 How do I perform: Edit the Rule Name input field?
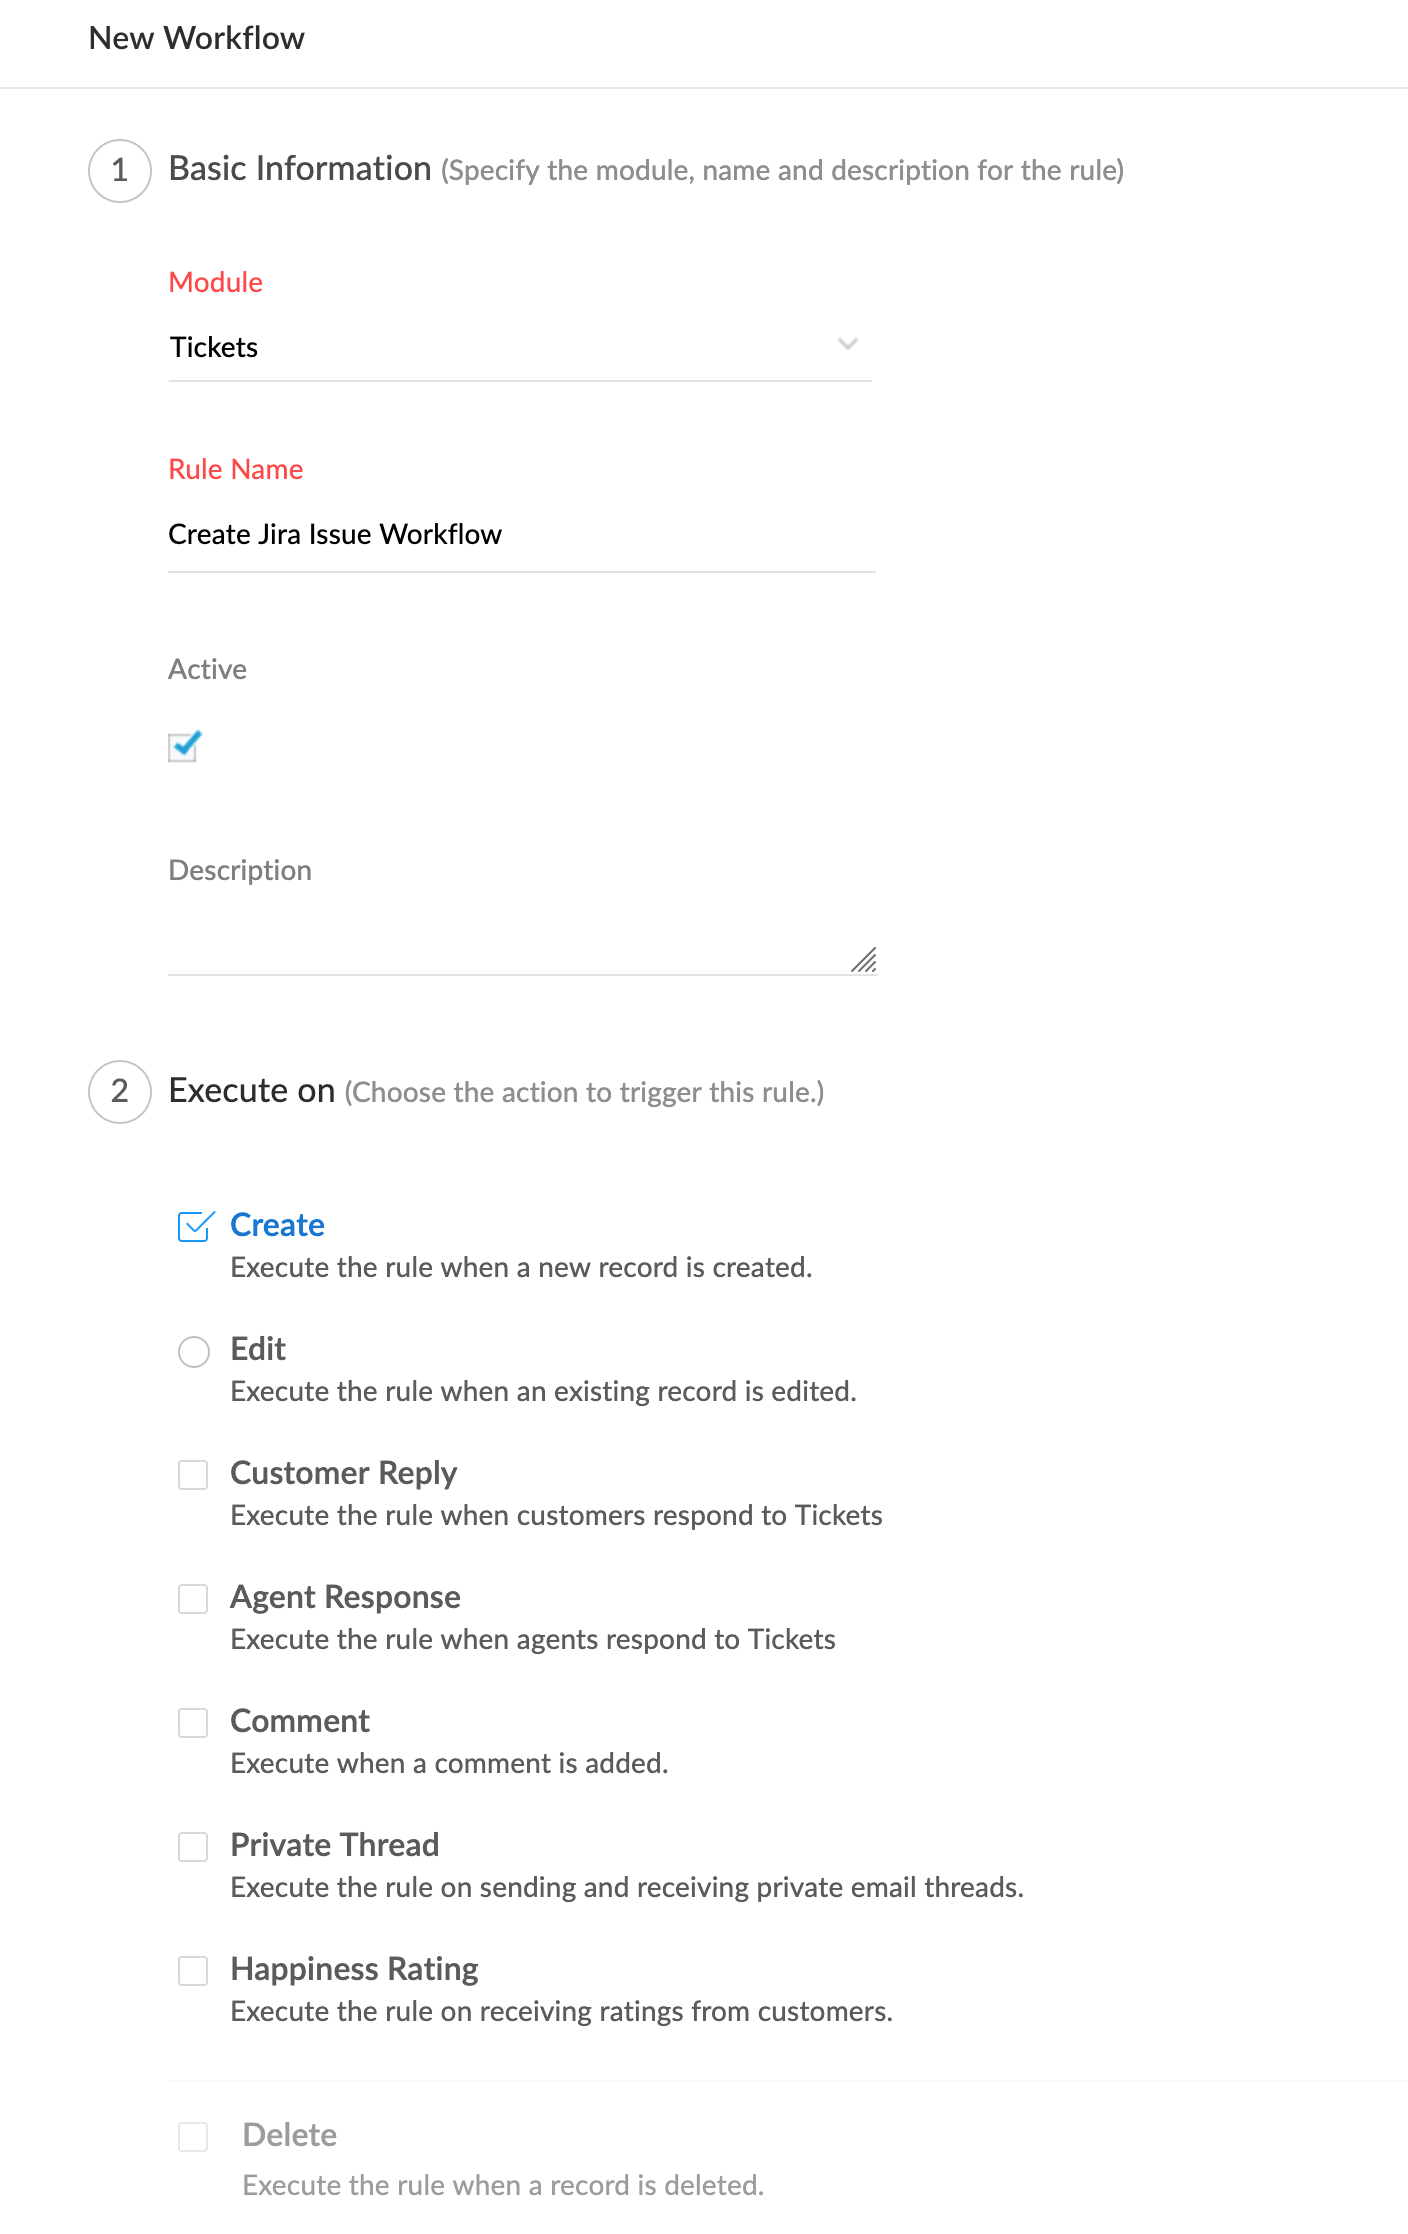[520, 535]
